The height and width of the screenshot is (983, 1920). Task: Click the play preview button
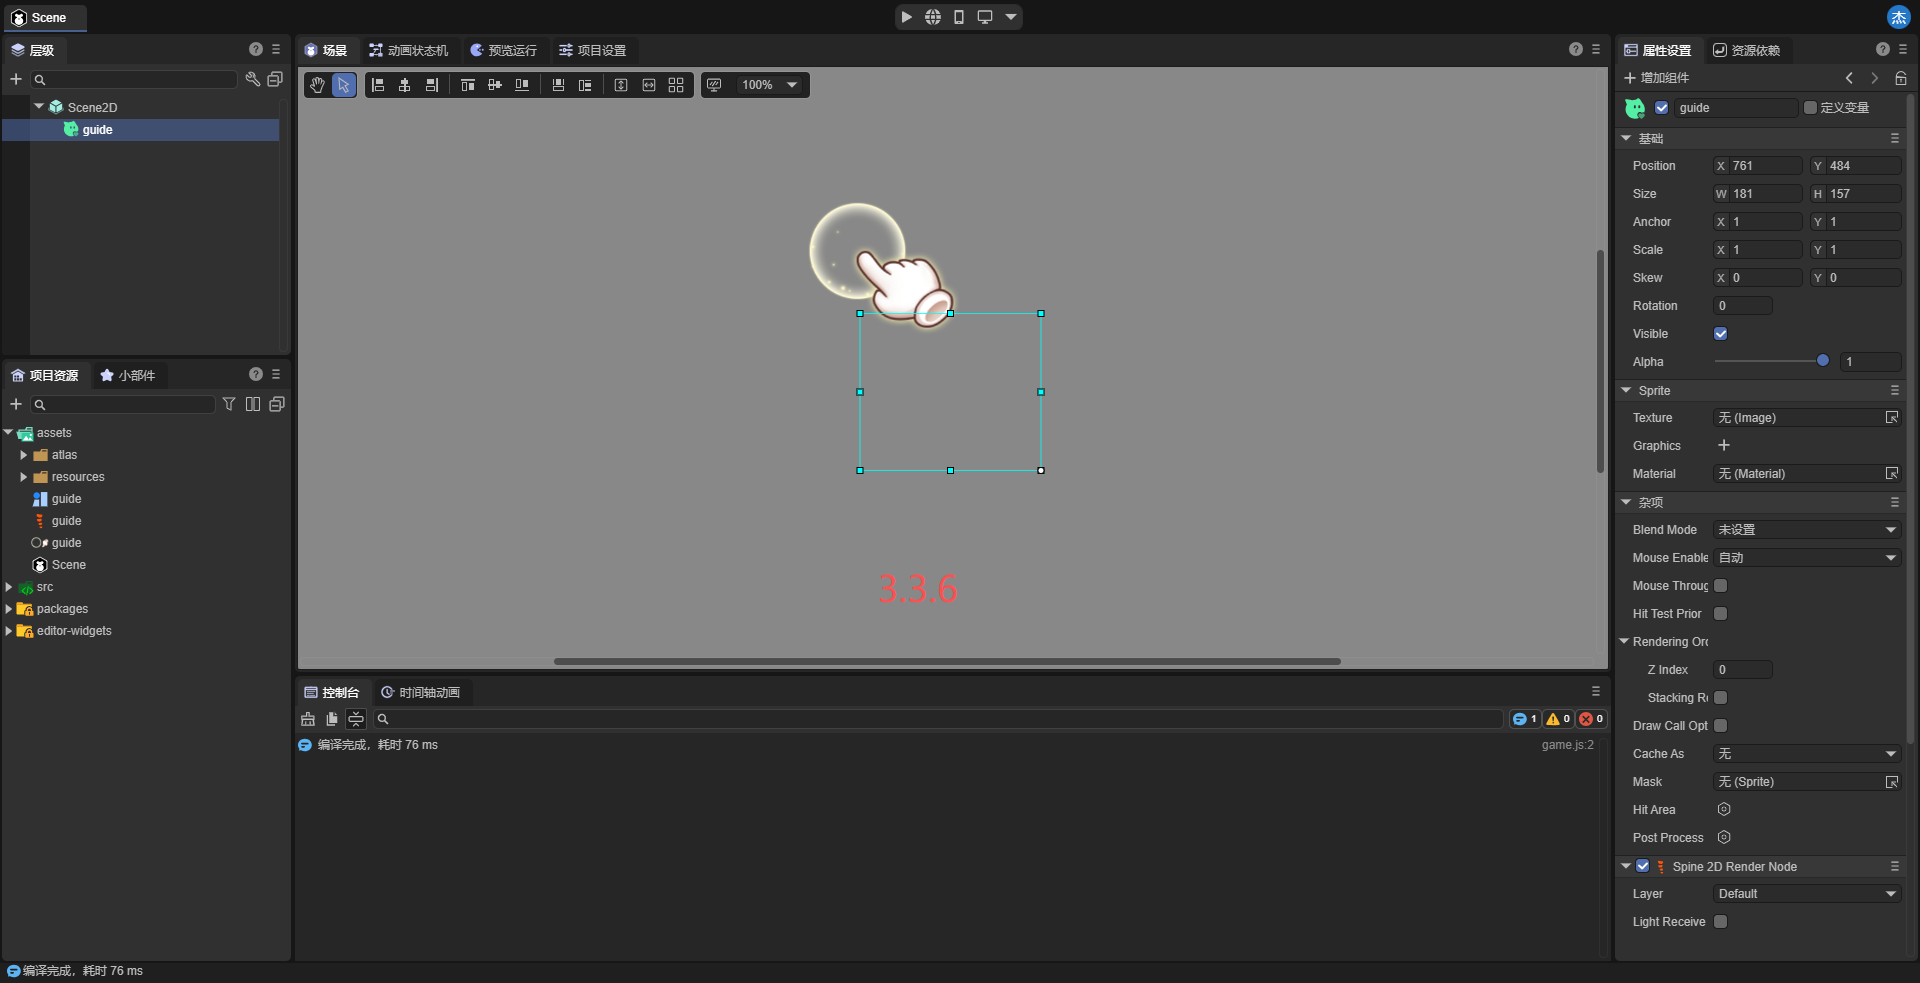click(906, 17)
